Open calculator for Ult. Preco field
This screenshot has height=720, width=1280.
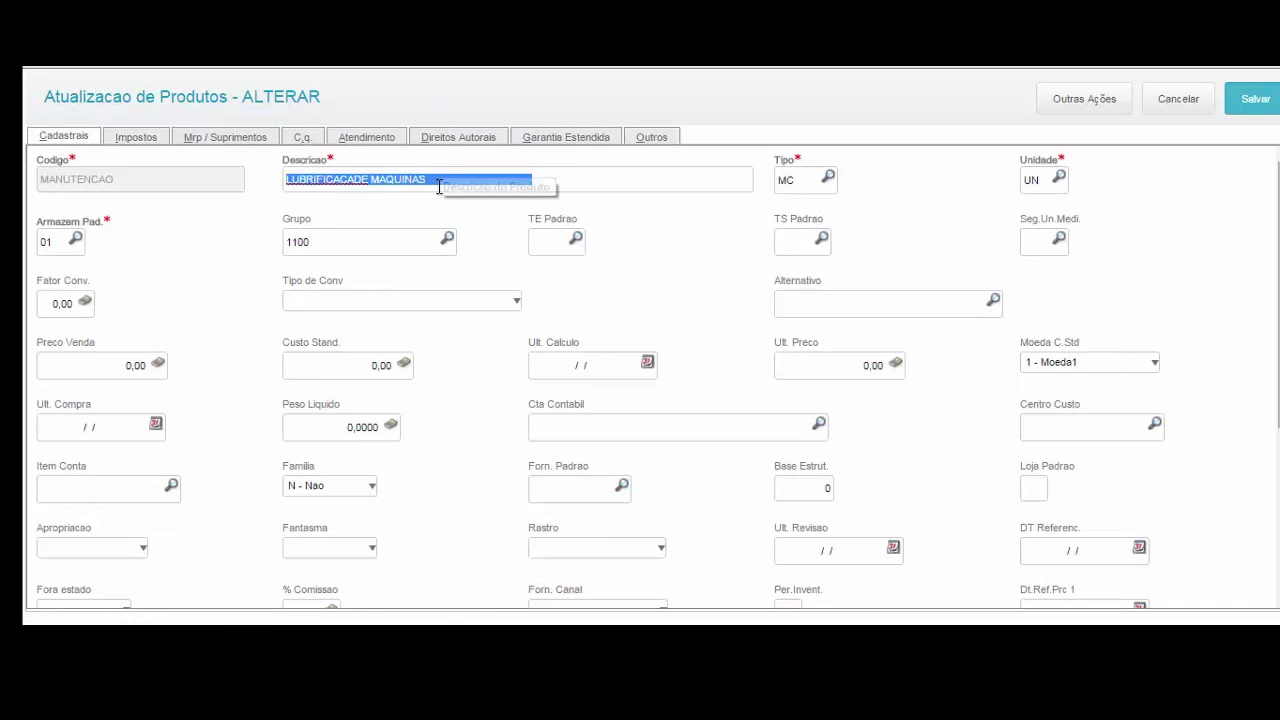point(896,363)
